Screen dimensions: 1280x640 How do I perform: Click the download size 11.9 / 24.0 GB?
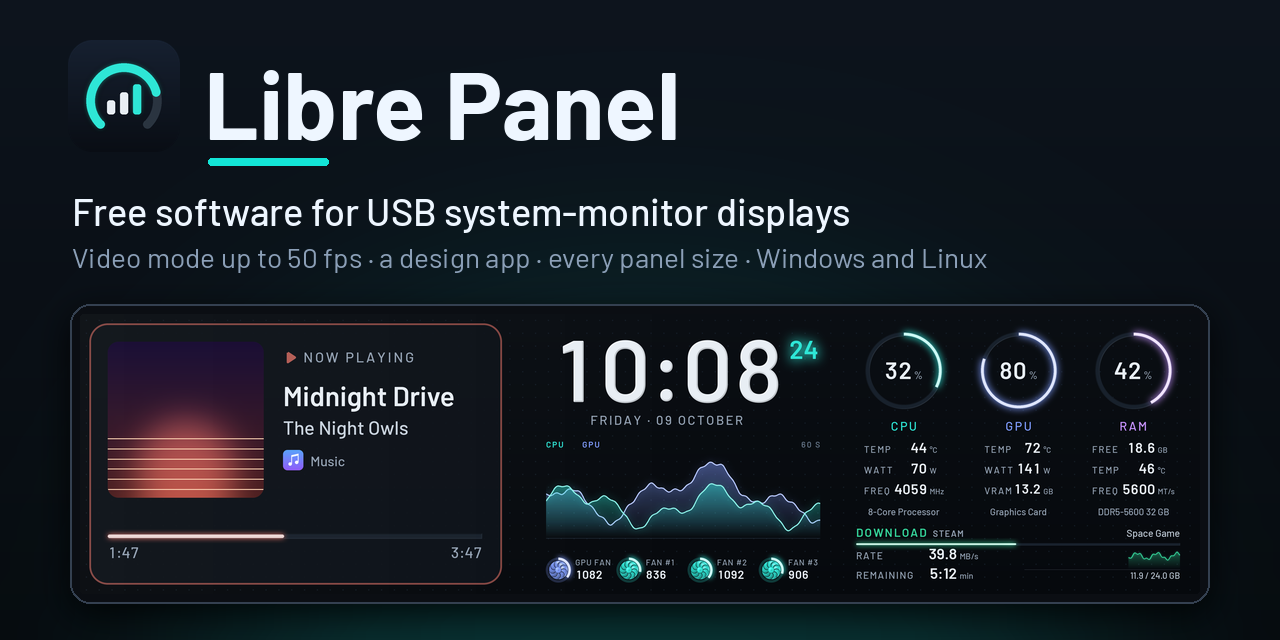click(x=1155, y=576)
